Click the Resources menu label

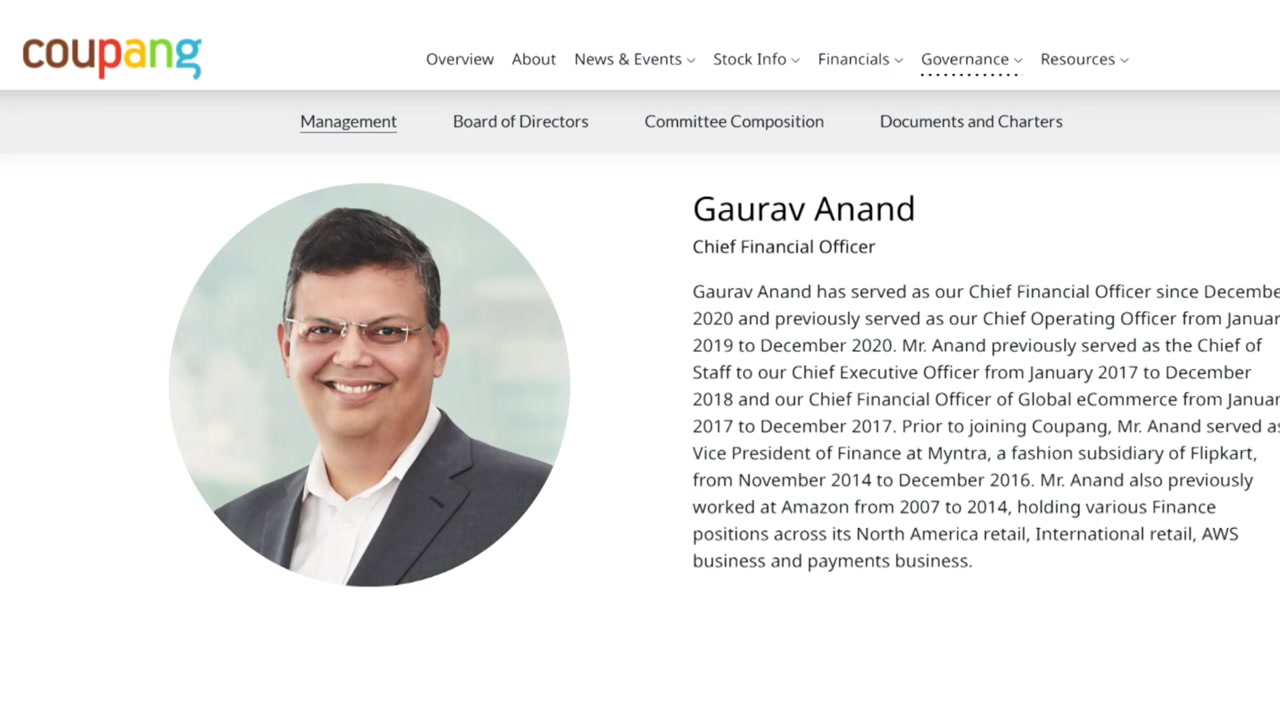1077,59
